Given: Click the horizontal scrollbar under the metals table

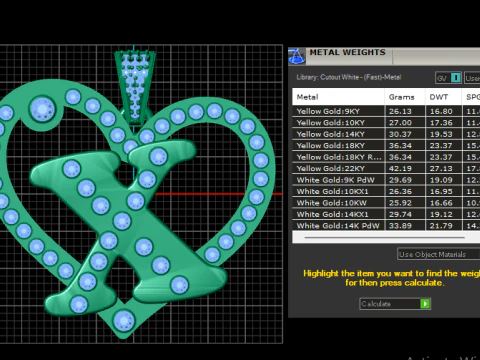Looking at the screenshot, I should (x=385, y=238).
